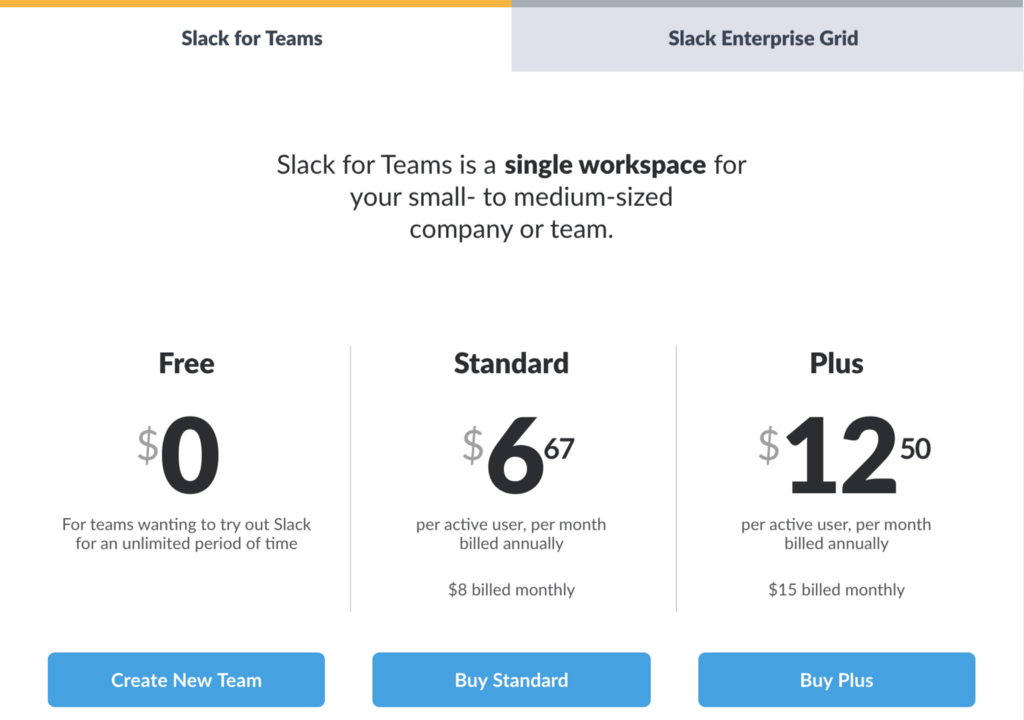Click the Buy Plus button

tap(836, 679)
